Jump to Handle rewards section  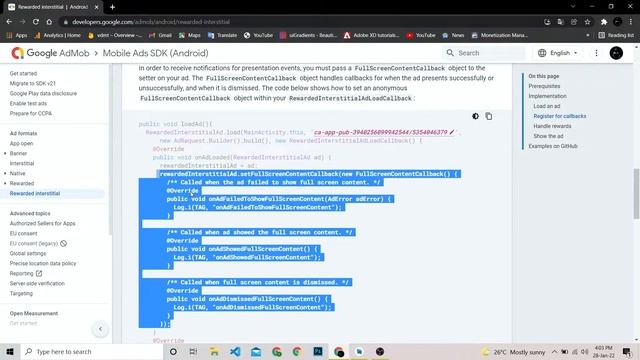552,126
